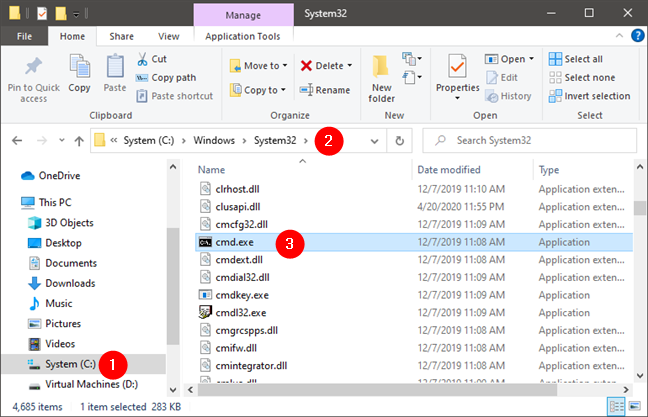Screen dimensions: 648x417
Task: Go up one folder level arrow
Action: point(79,141)
